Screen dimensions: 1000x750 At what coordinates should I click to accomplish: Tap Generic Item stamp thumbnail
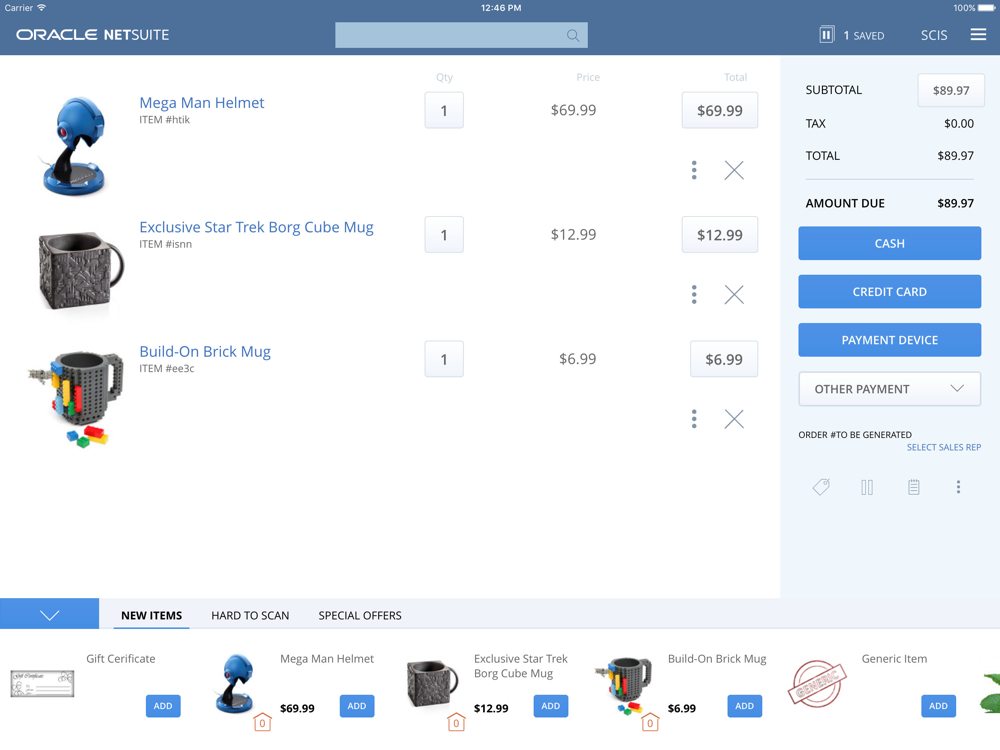click(x=817, y=684)
